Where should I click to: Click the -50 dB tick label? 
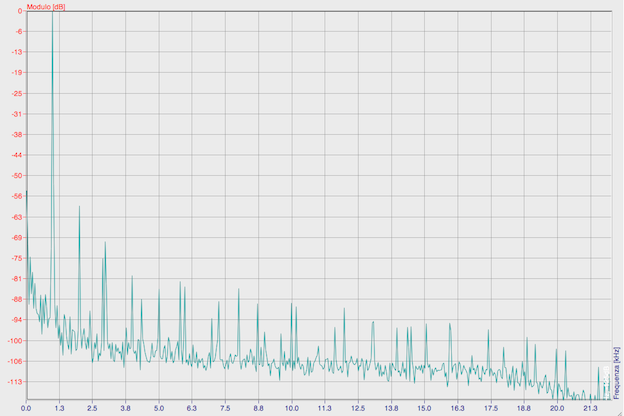(17, 176)
